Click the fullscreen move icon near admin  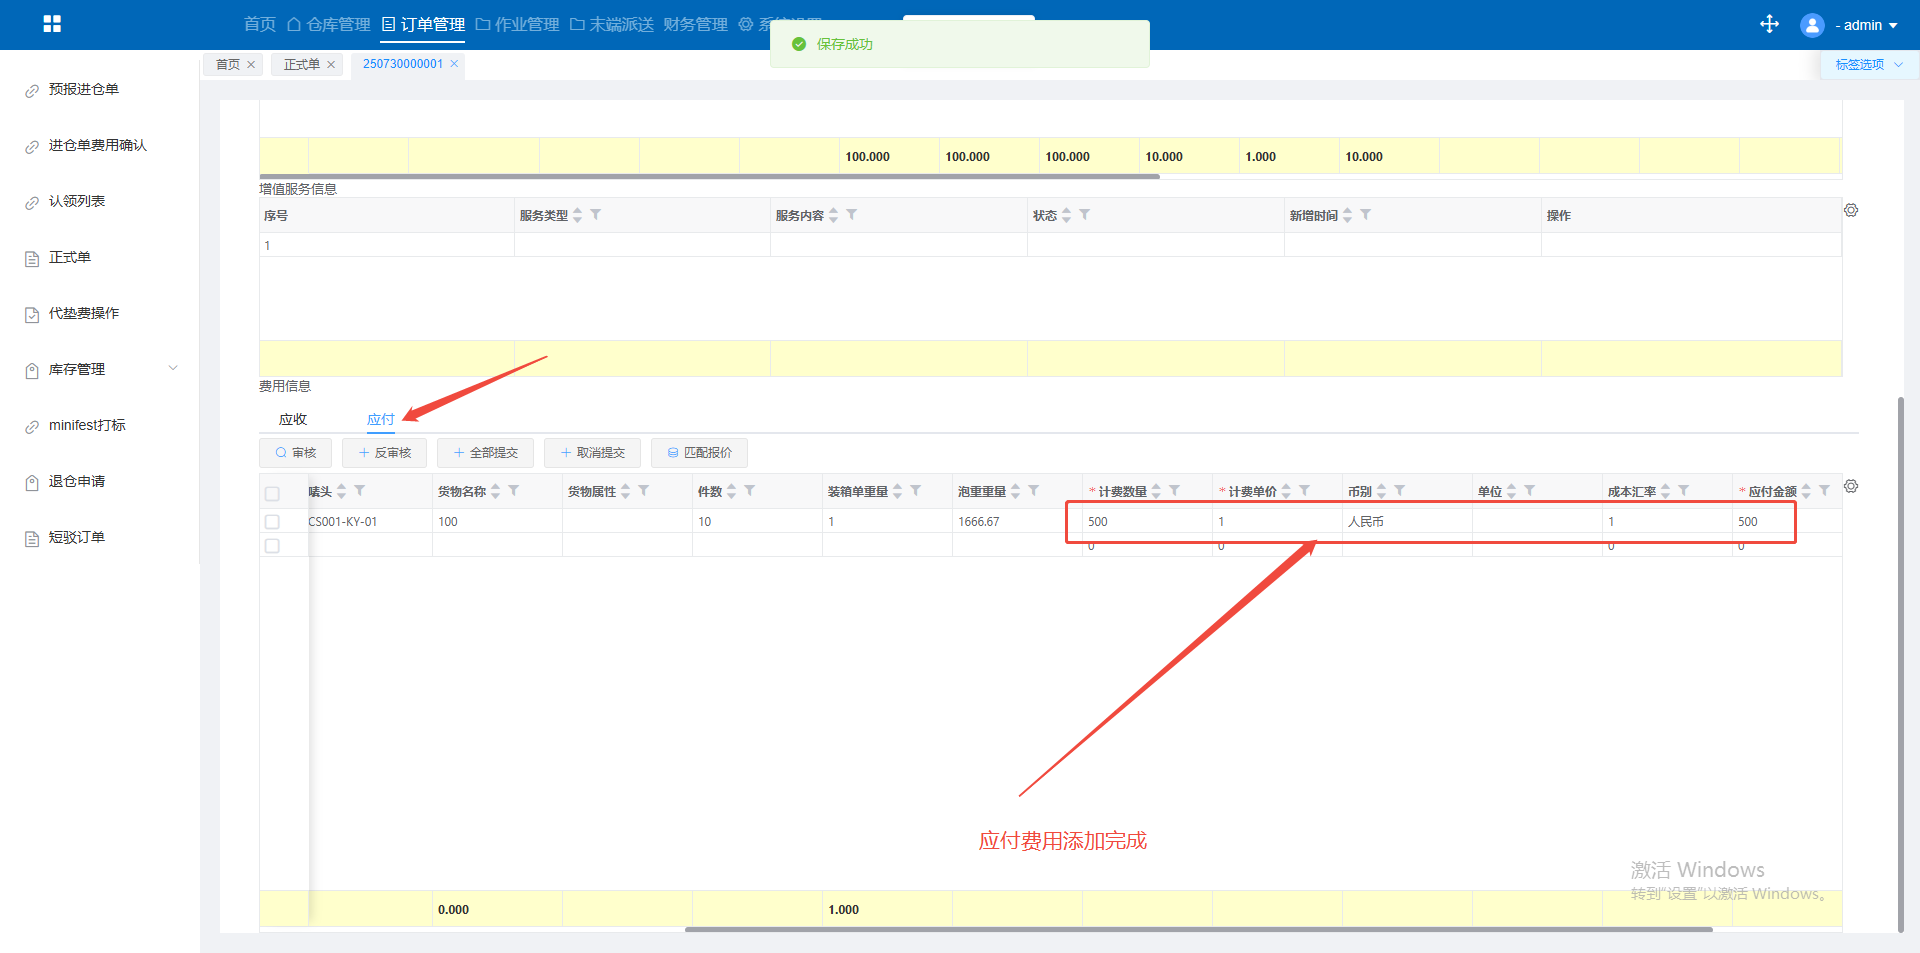[1769, 24]
